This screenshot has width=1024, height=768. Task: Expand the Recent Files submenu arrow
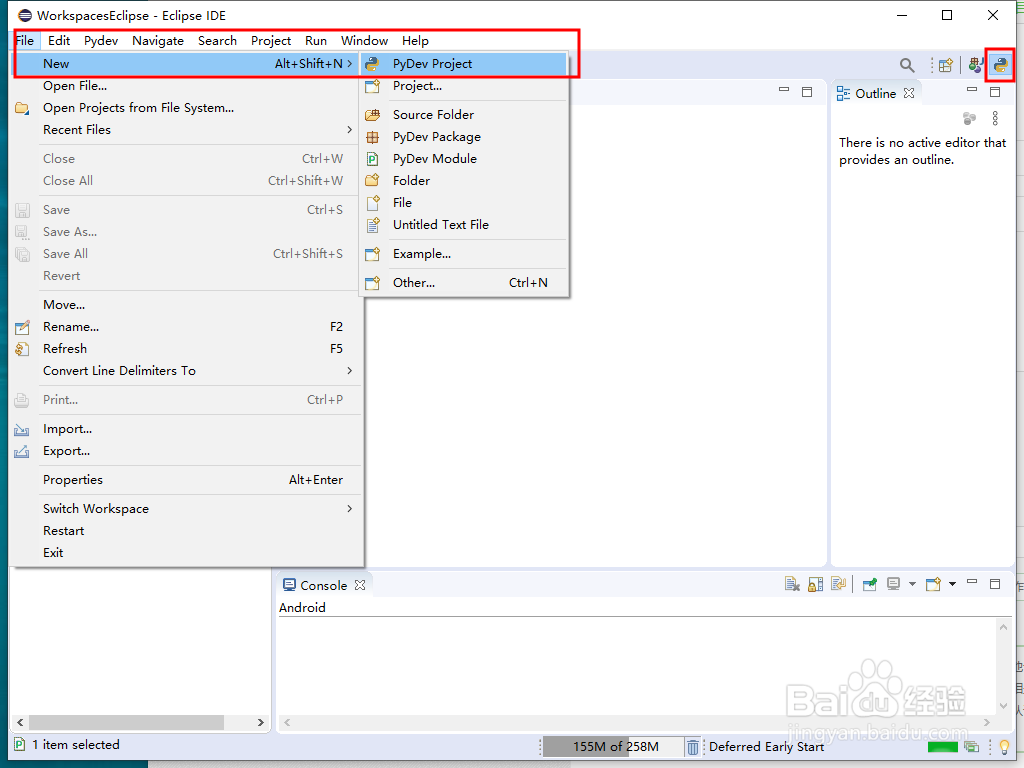tap(350, 130)
